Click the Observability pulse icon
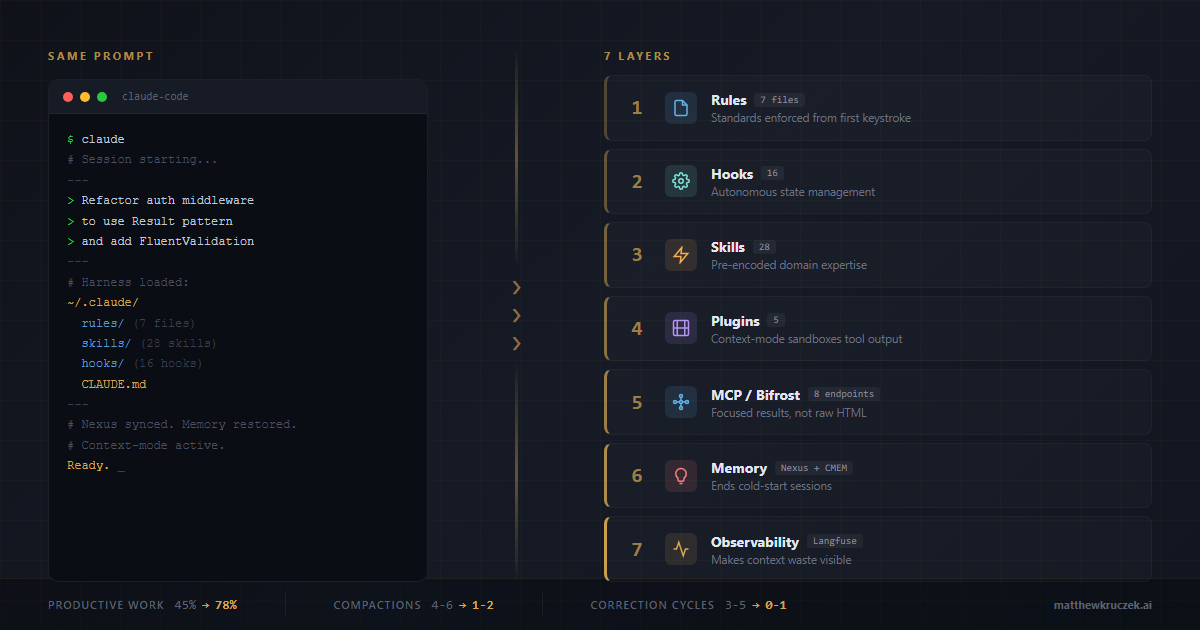 [x=681, y=549]
